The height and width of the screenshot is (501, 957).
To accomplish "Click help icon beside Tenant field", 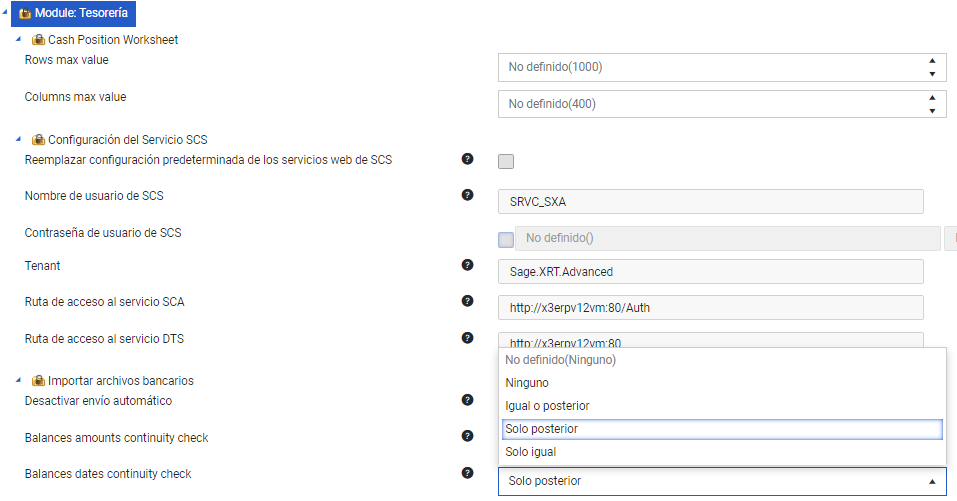I will tap(467, 265).
